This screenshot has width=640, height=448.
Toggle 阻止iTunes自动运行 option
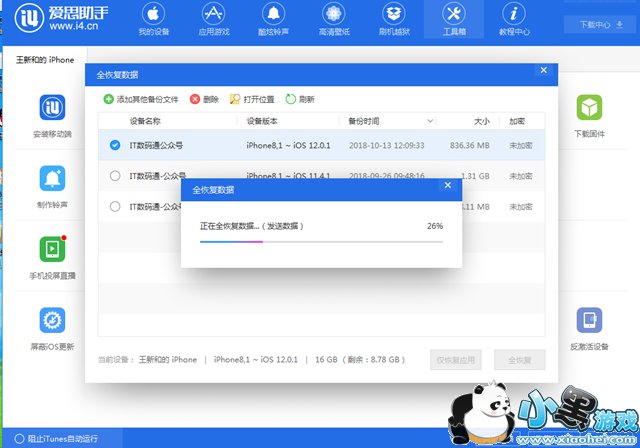56,439
